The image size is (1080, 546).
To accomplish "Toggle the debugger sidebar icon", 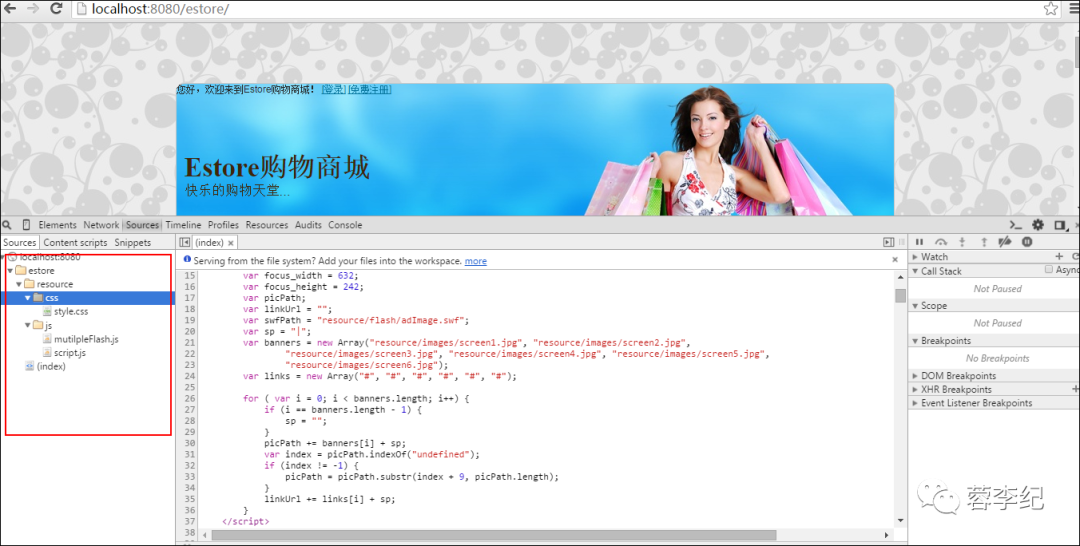I will click(x=889, y=242).
